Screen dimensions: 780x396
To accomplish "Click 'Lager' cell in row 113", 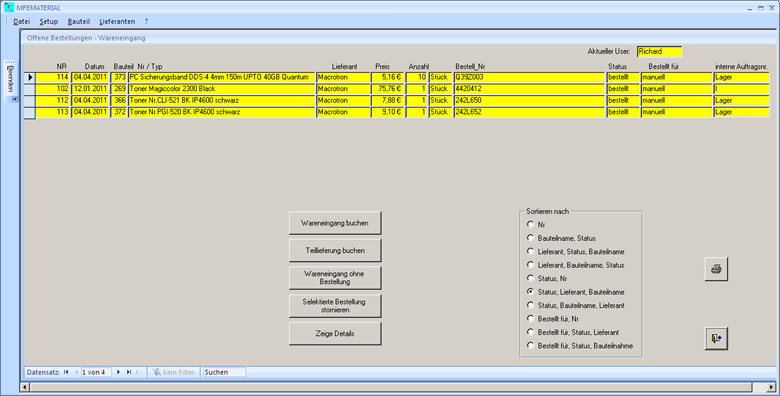I will [x=741, y=112].
